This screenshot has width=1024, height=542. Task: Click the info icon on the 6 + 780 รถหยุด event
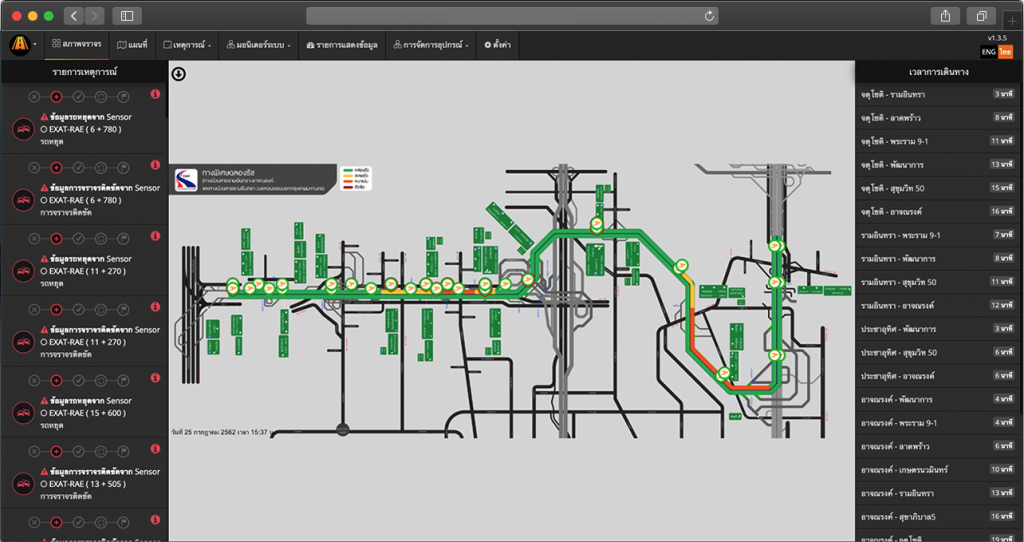(x=155, y=94)
